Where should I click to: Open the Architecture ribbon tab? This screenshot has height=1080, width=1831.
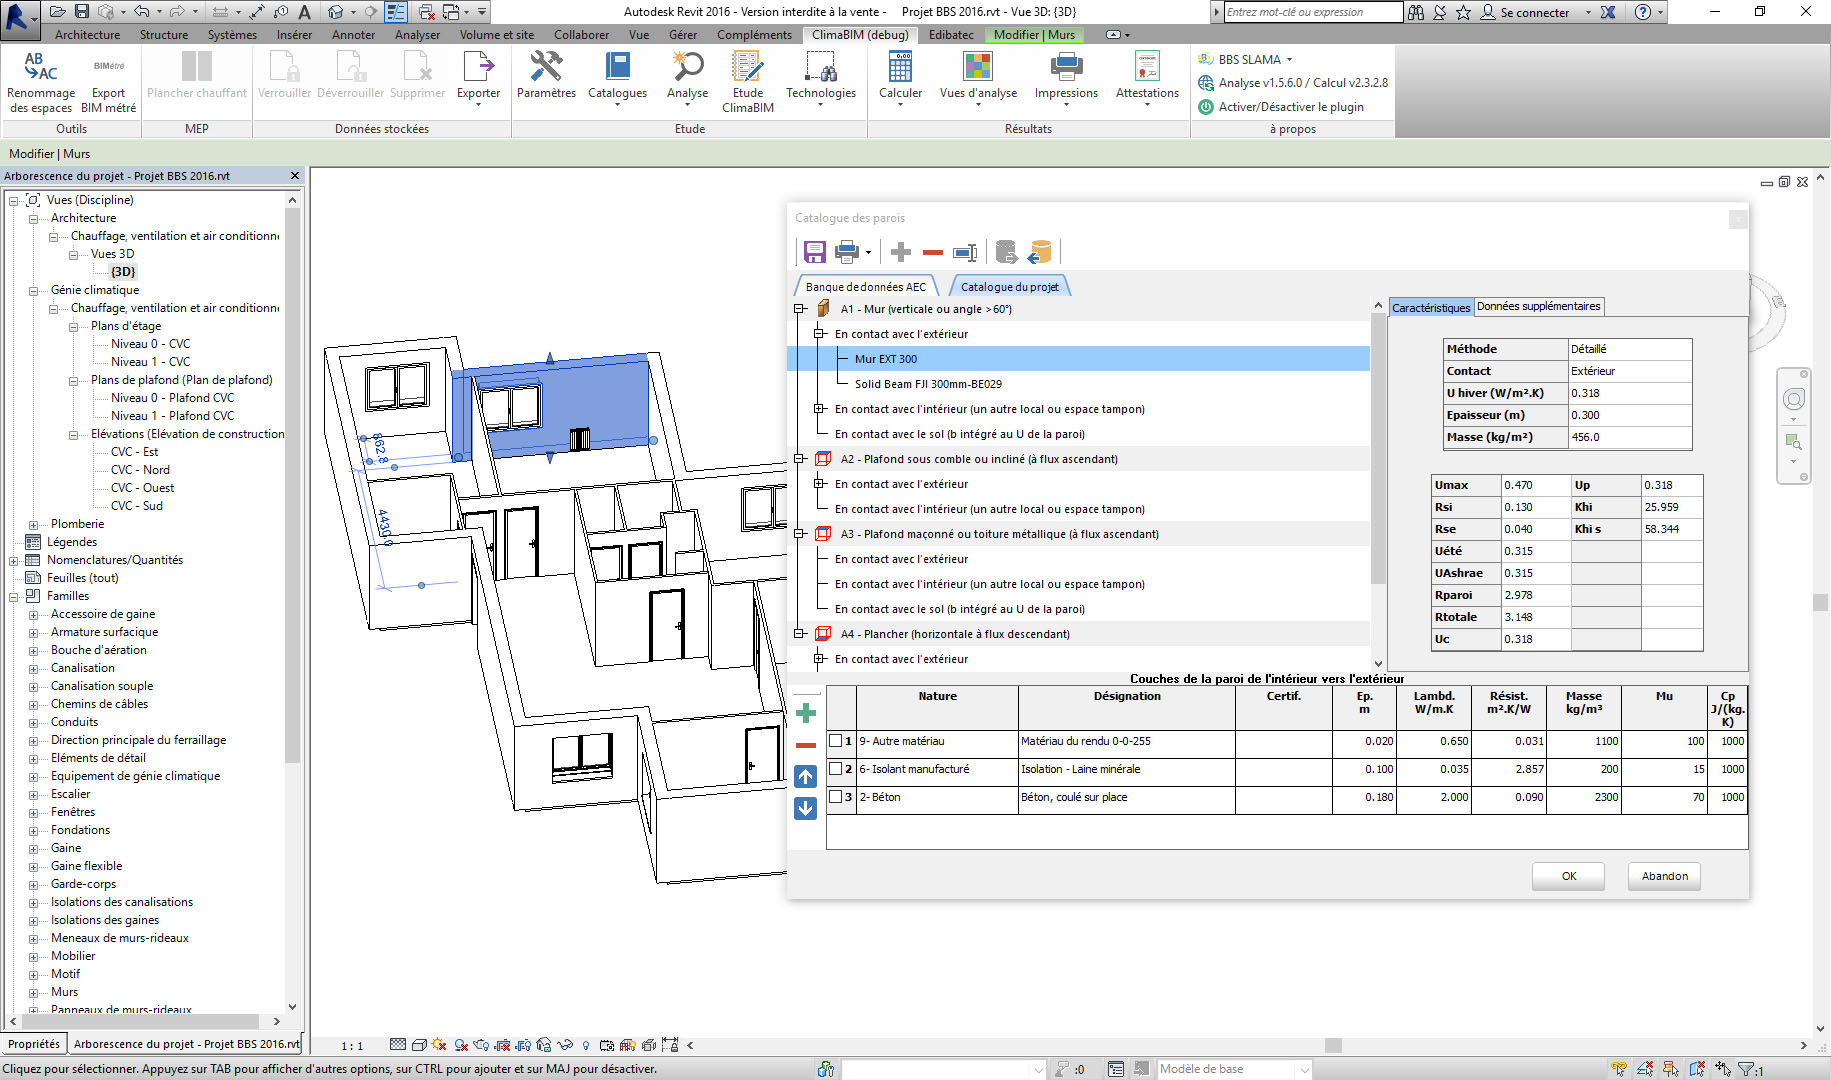point(87,35)
